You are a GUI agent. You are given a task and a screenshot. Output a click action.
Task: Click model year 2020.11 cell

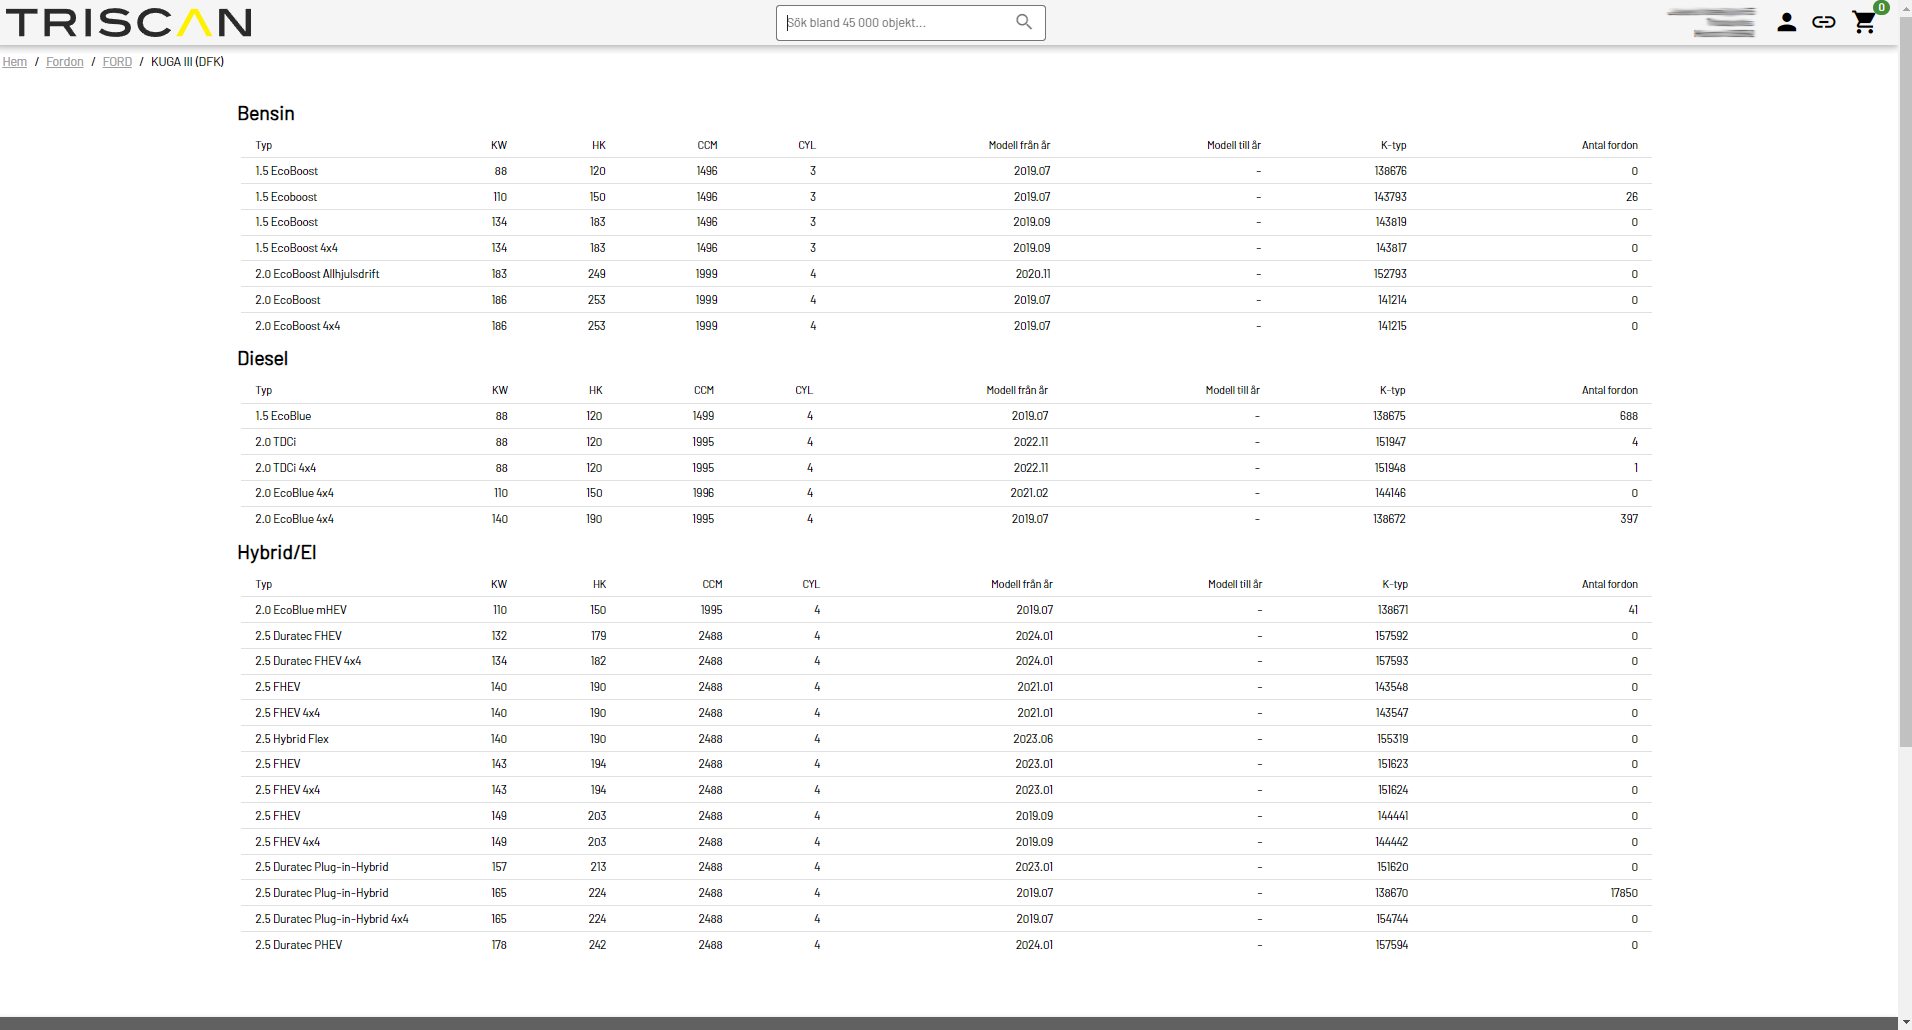tap(1033, 274)
